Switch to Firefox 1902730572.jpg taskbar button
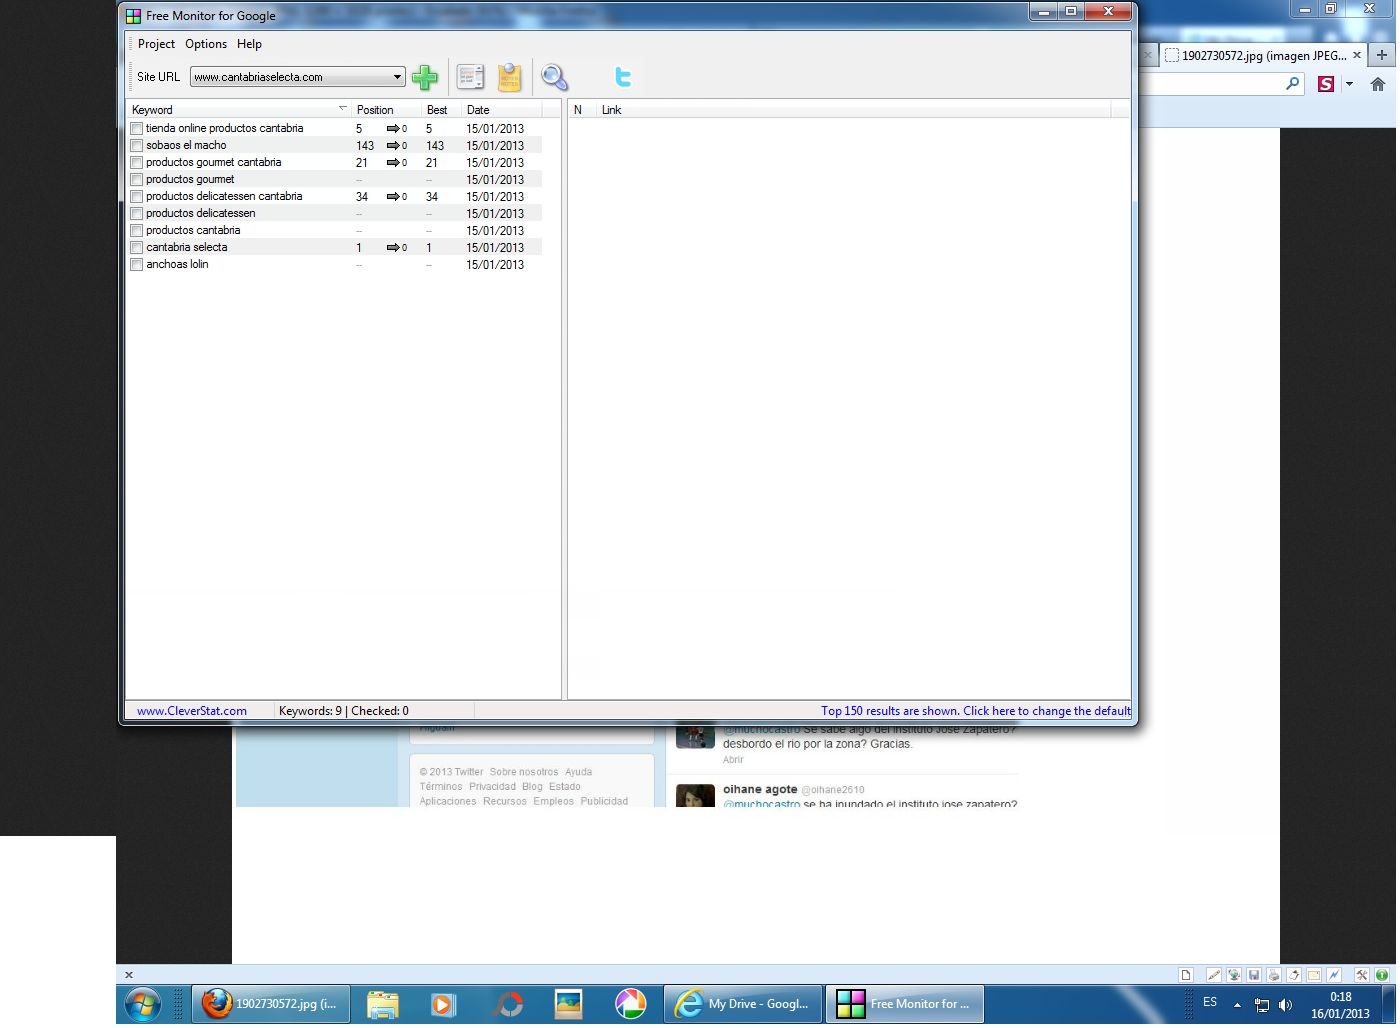The width and height of the screenshot is (1400, 1028). [271, 1004]
